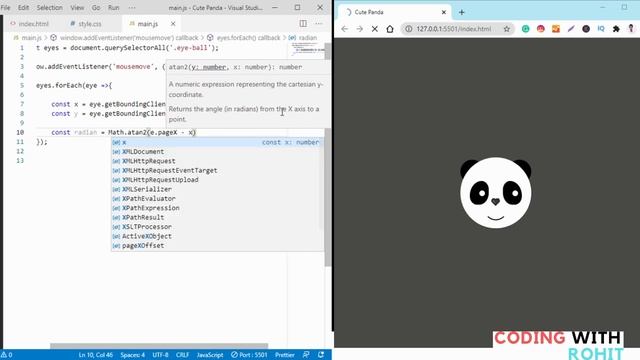Open feedback icon in status bar
640x360 pixels.
pyautogui.click(x=306, y=355)
